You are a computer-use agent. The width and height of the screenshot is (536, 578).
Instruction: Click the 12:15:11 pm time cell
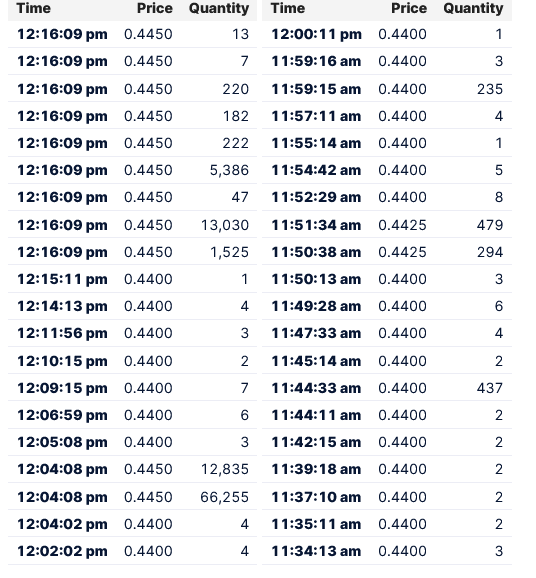[x=62, y=279]
